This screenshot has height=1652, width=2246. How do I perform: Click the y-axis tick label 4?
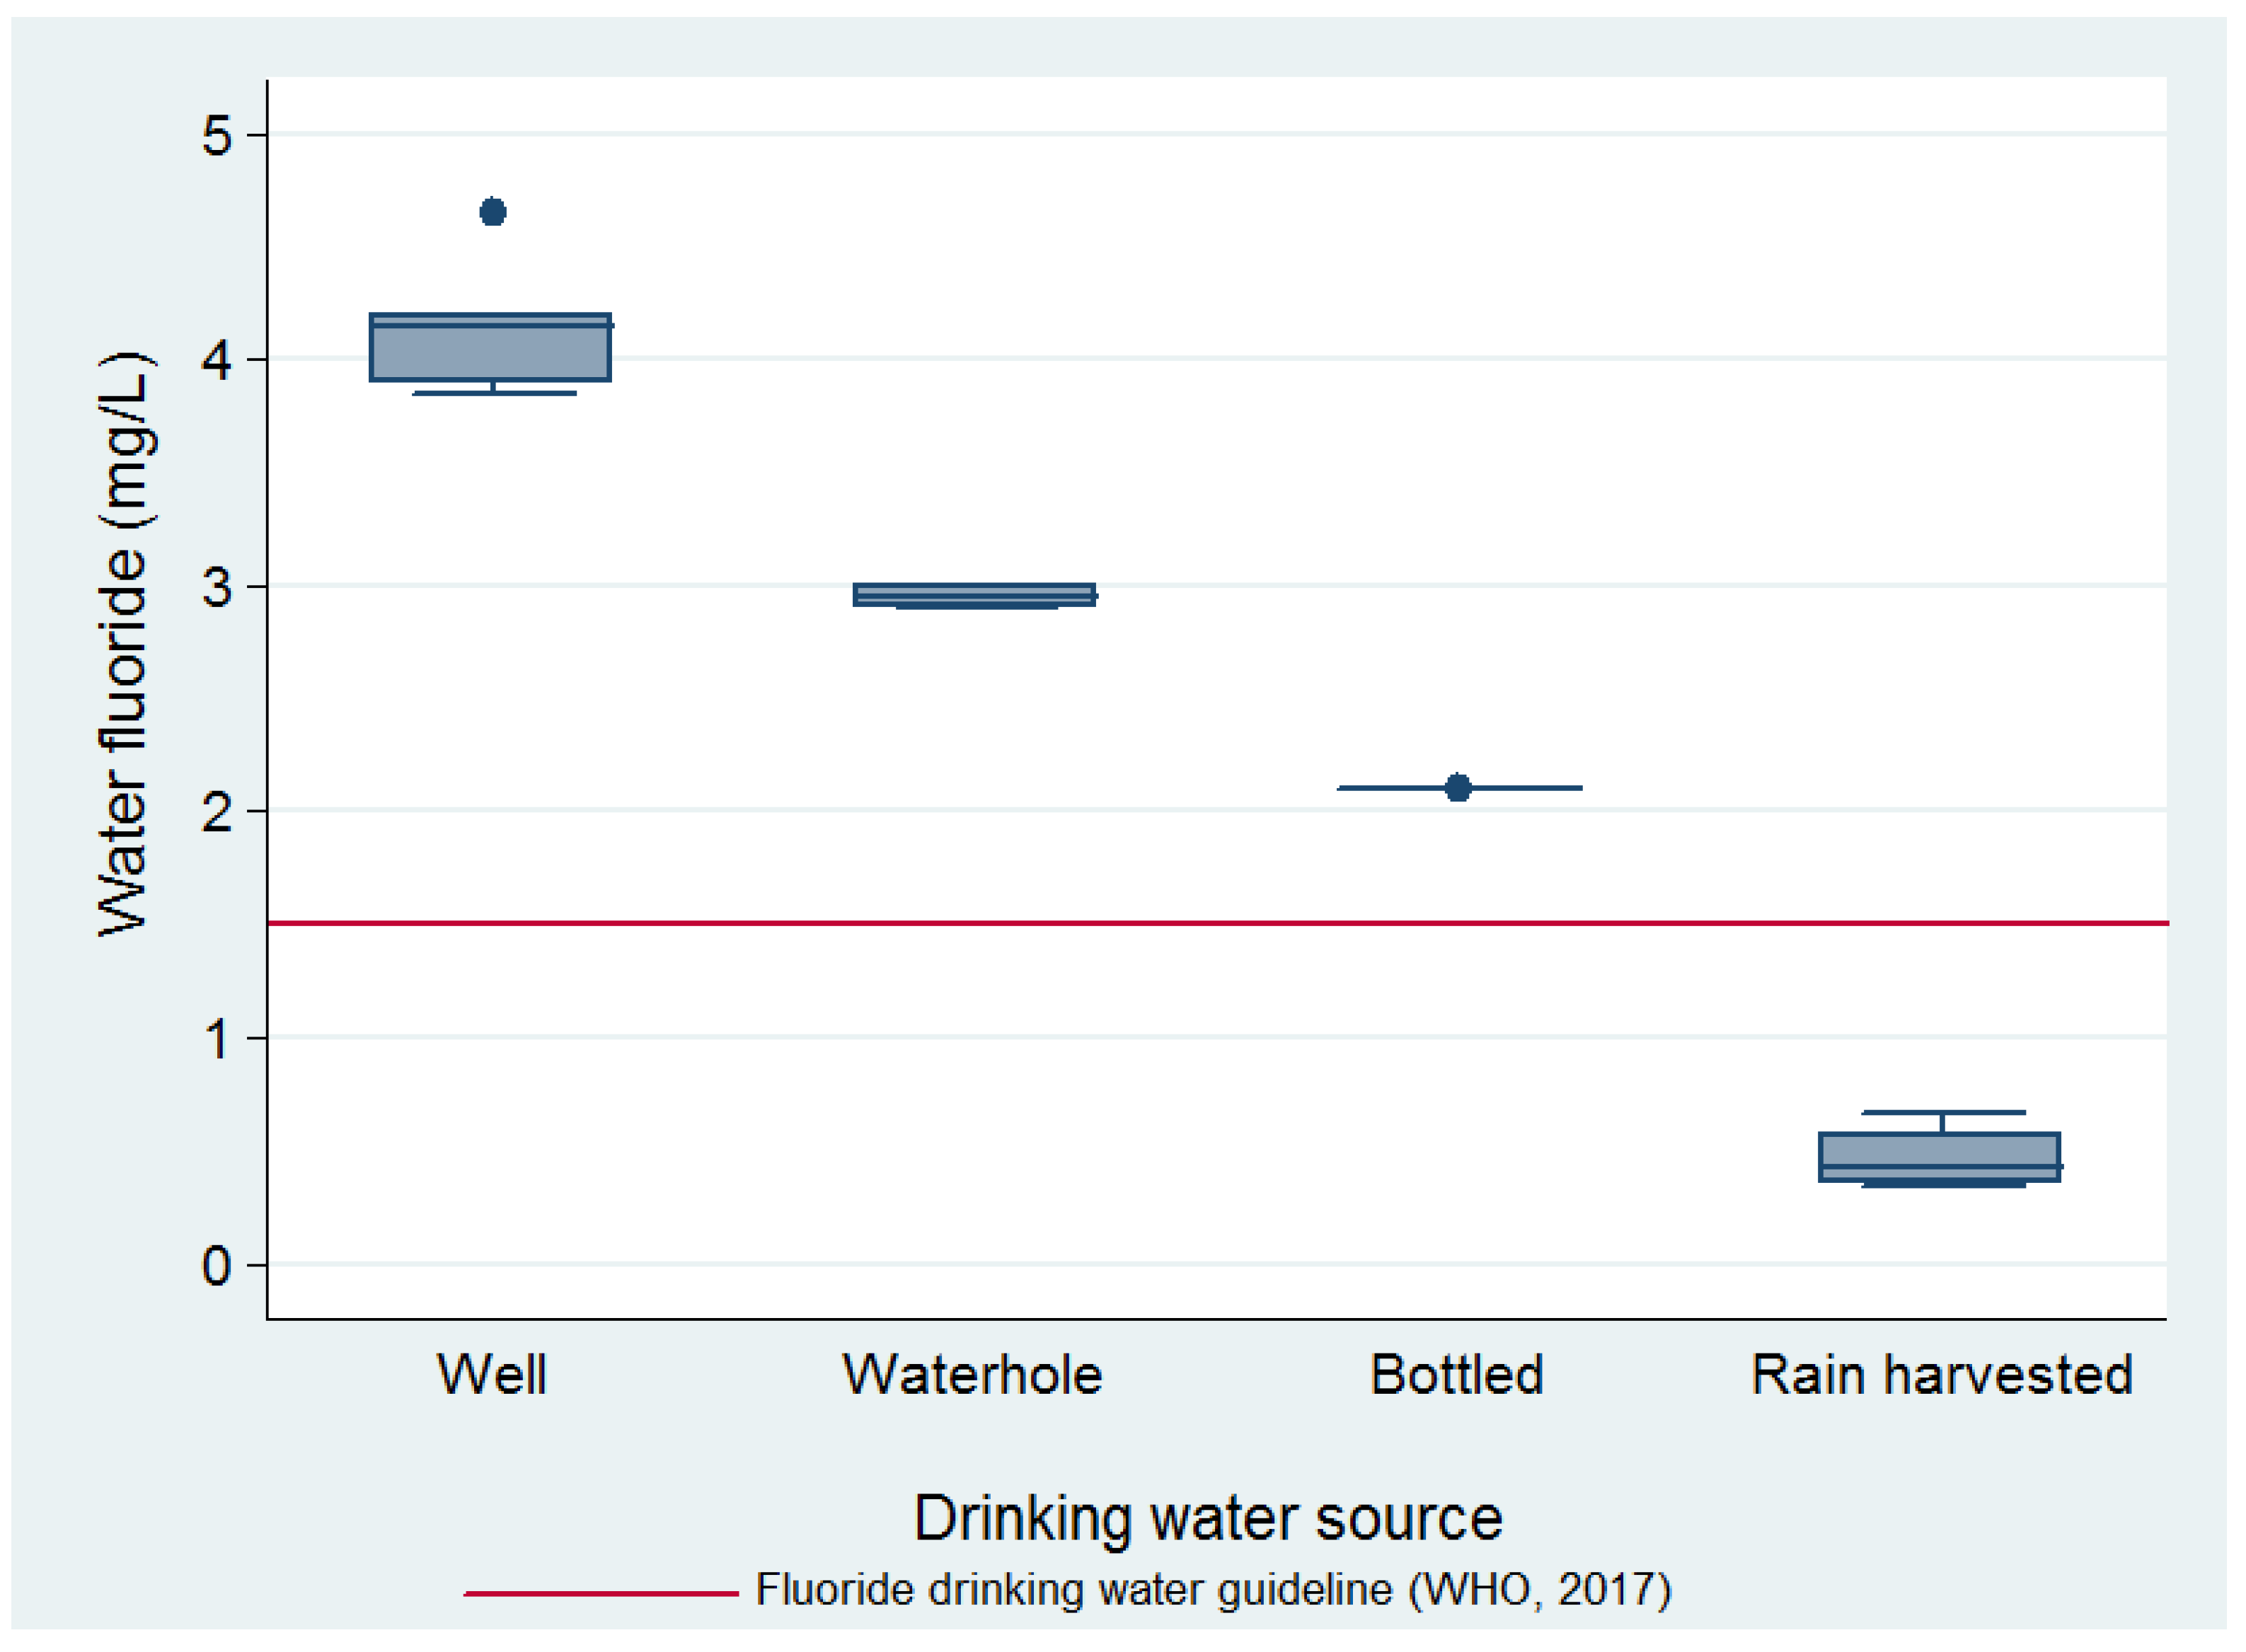click(216, 359)
